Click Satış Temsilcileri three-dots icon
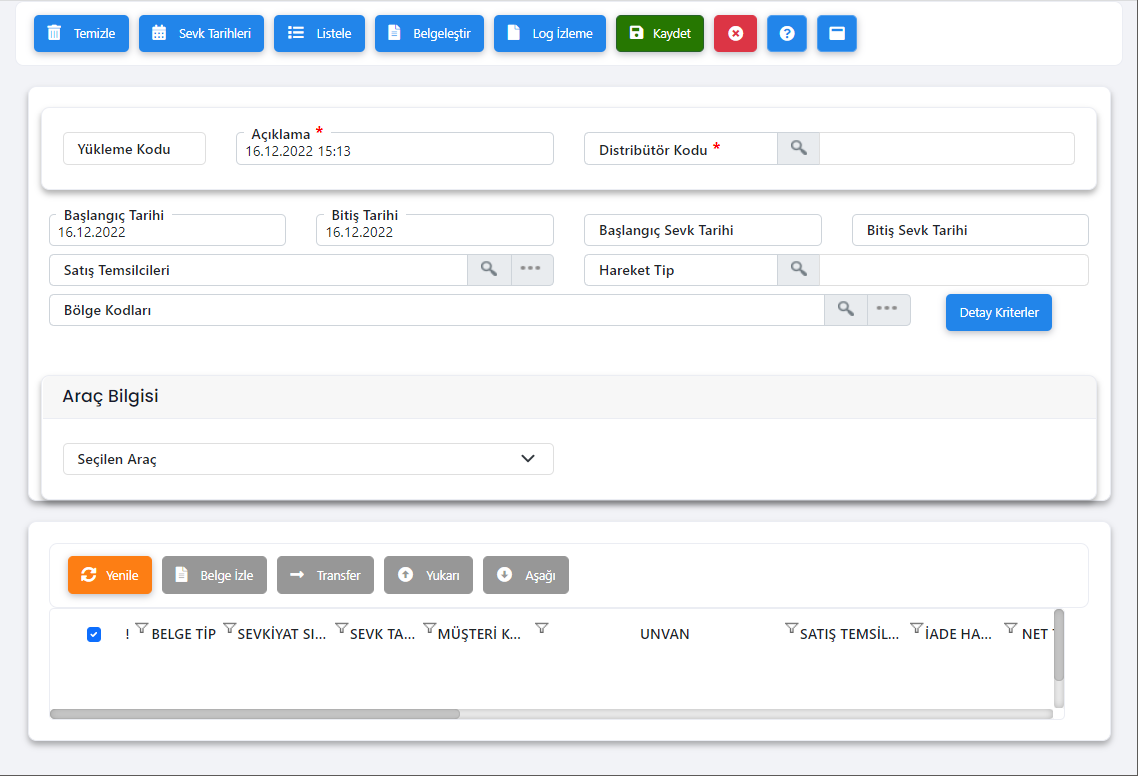 532,270
